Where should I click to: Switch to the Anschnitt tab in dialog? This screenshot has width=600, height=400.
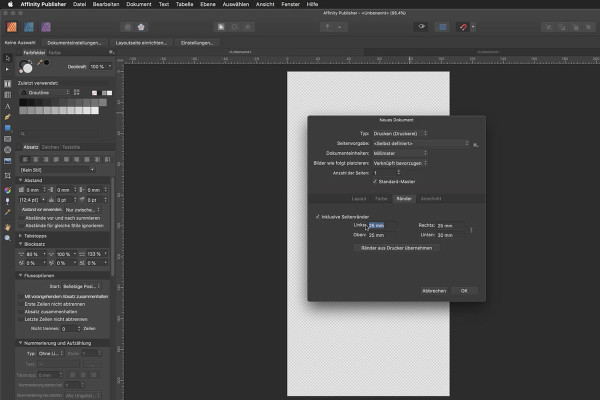tap(431, 199)
